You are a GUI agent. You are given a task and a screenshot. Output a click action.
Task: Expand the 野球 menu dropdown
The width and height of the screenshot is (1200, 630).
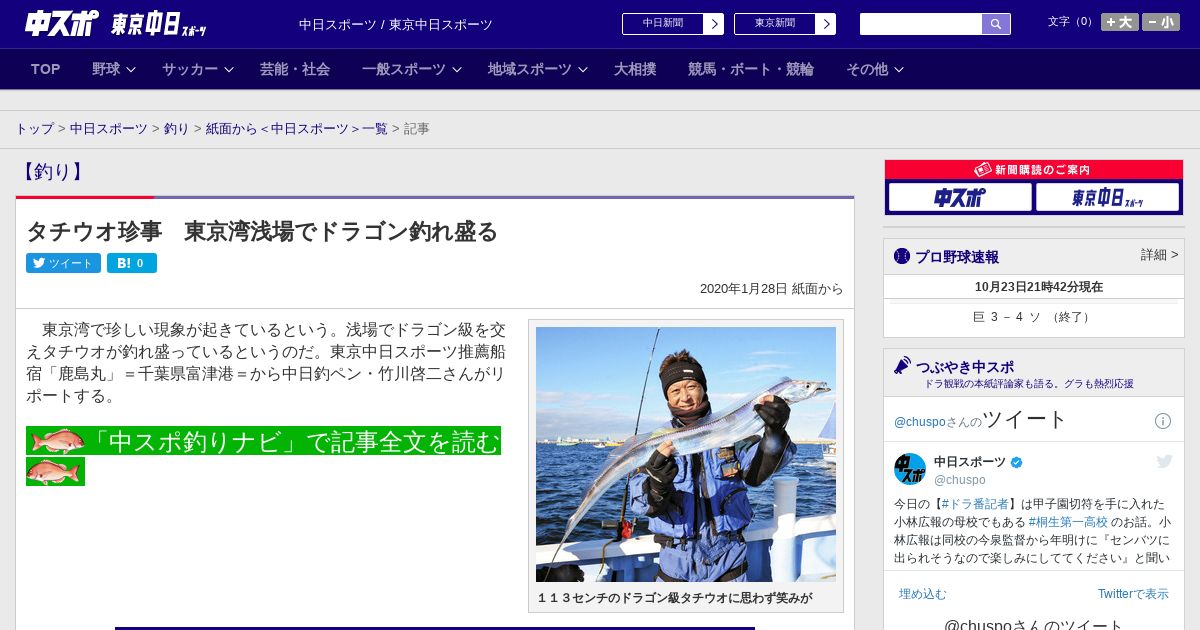coord(114,69)
